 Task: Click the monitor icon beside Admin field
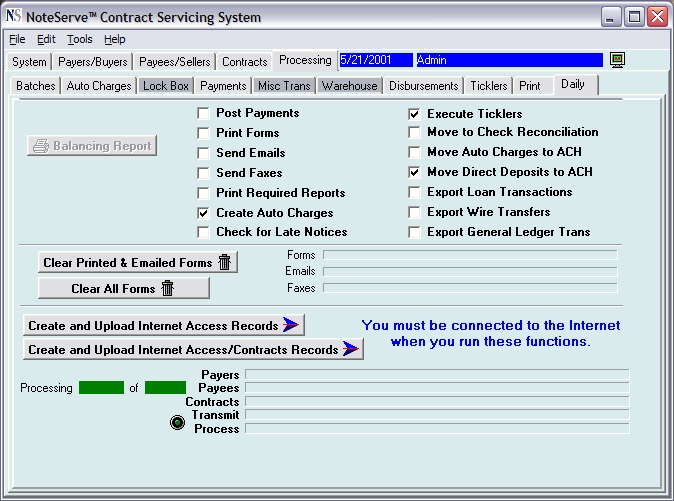click(x=617, y=60)
